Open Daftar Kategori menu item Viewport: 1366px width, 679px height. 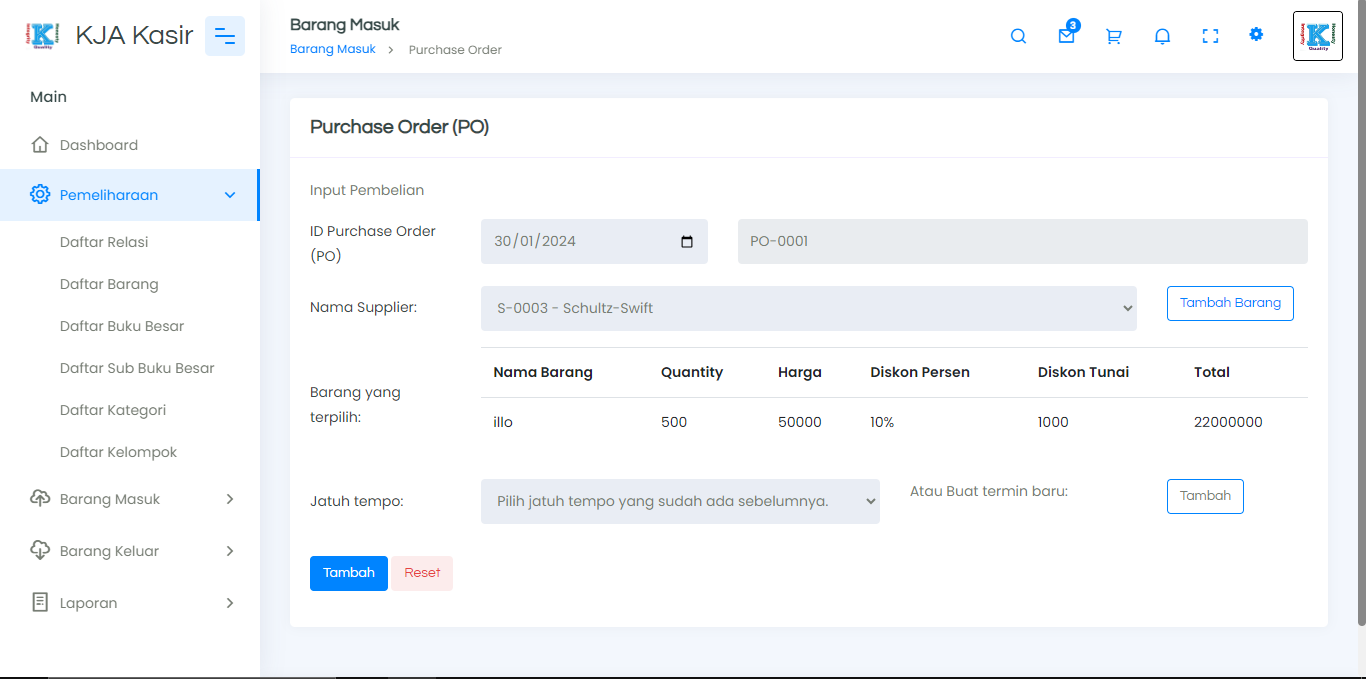(113, 410)
